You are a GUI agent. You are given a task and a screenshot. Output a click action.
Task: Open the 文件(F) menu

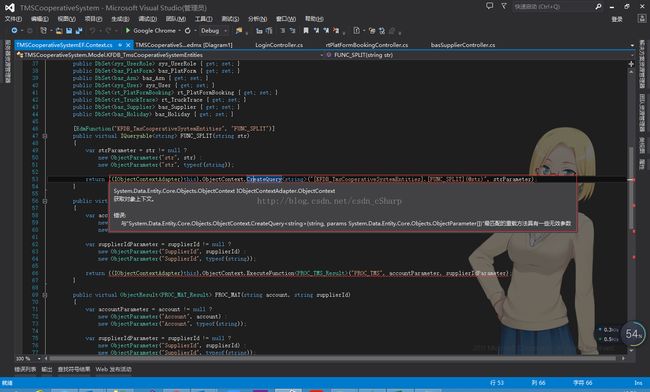click(13, 19)
